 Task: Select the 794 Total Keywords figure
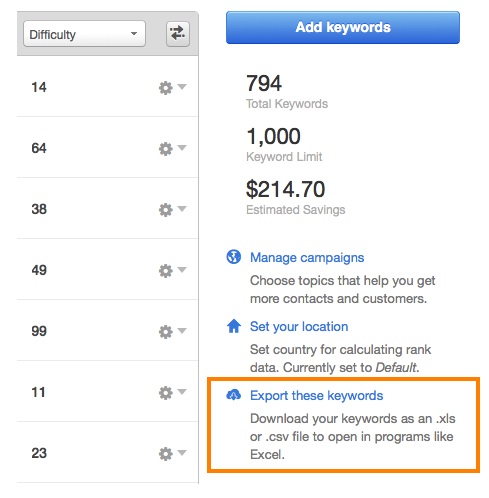264,83
